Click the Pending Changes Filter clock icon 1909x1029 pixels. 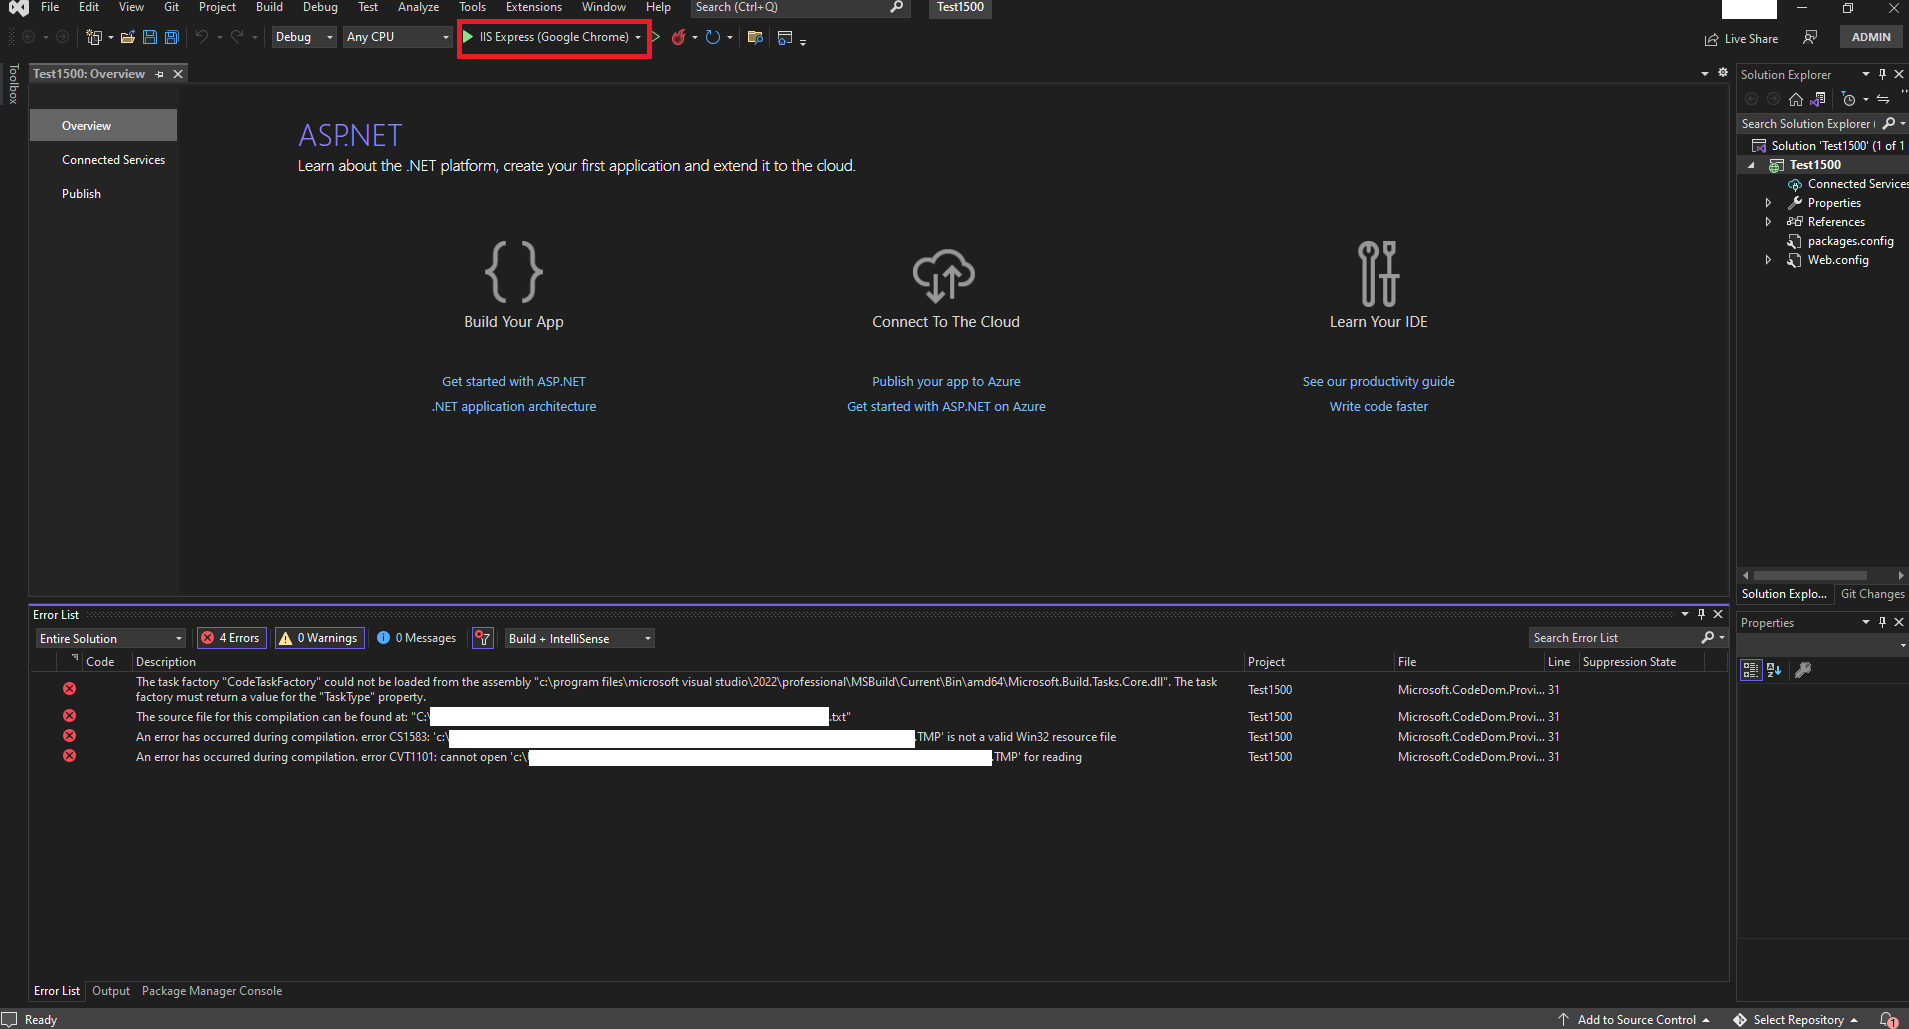1849,99
